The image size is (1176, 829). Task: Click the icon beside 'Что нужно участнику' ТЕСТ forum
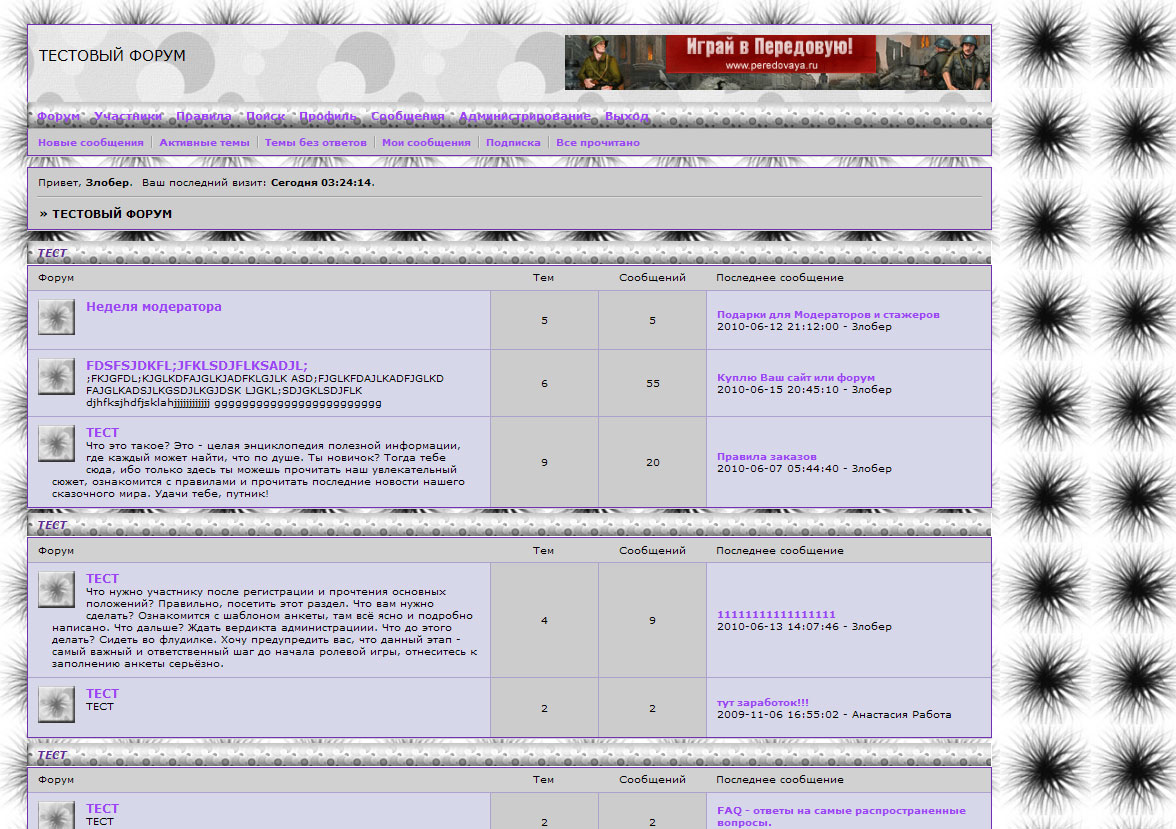coord(56,589)
